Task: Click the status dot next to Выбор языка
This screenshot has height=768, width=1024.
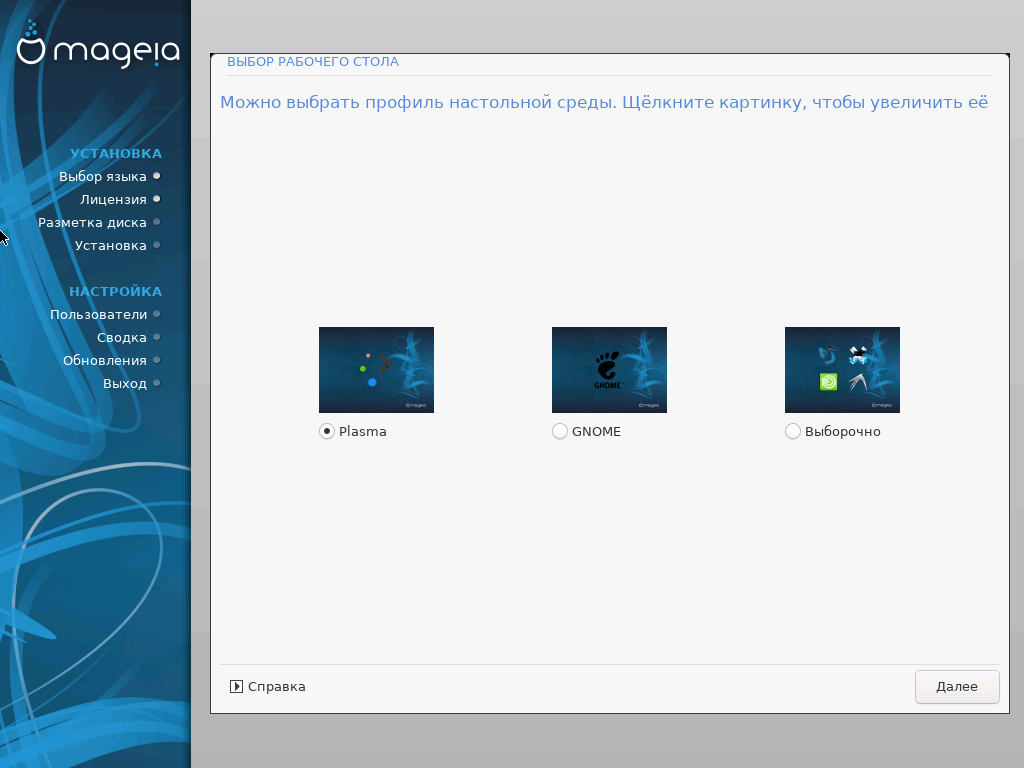Action: (x=157, y=176)
